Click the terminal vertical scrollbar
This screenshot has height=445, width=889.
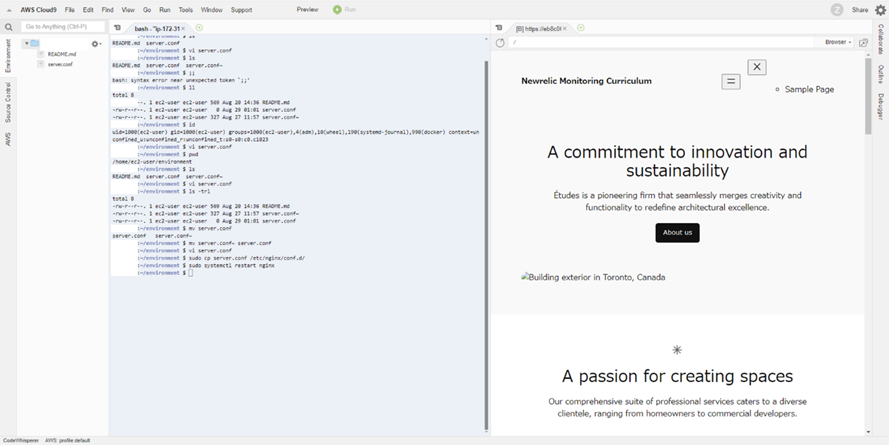[x=486, y=245]
